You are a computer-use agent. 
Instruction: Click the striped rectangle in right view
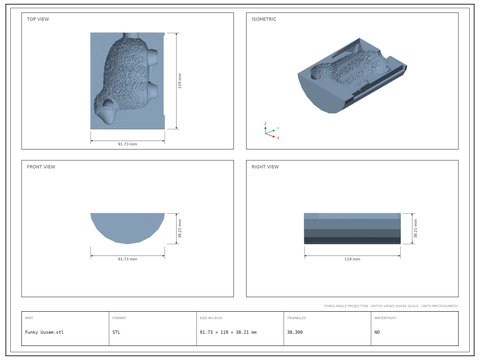pyautogui.click(x=352, y=228)
